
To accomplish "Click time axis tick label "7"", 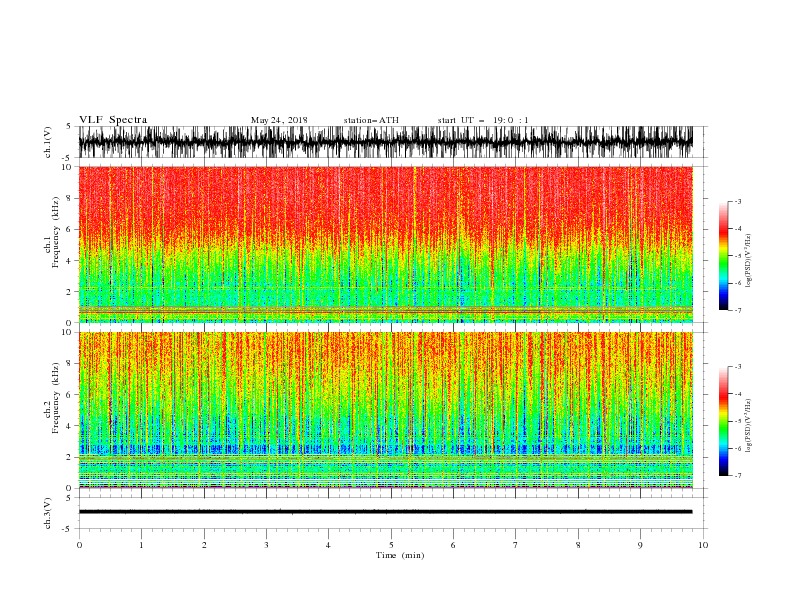I will coord(516,545).
